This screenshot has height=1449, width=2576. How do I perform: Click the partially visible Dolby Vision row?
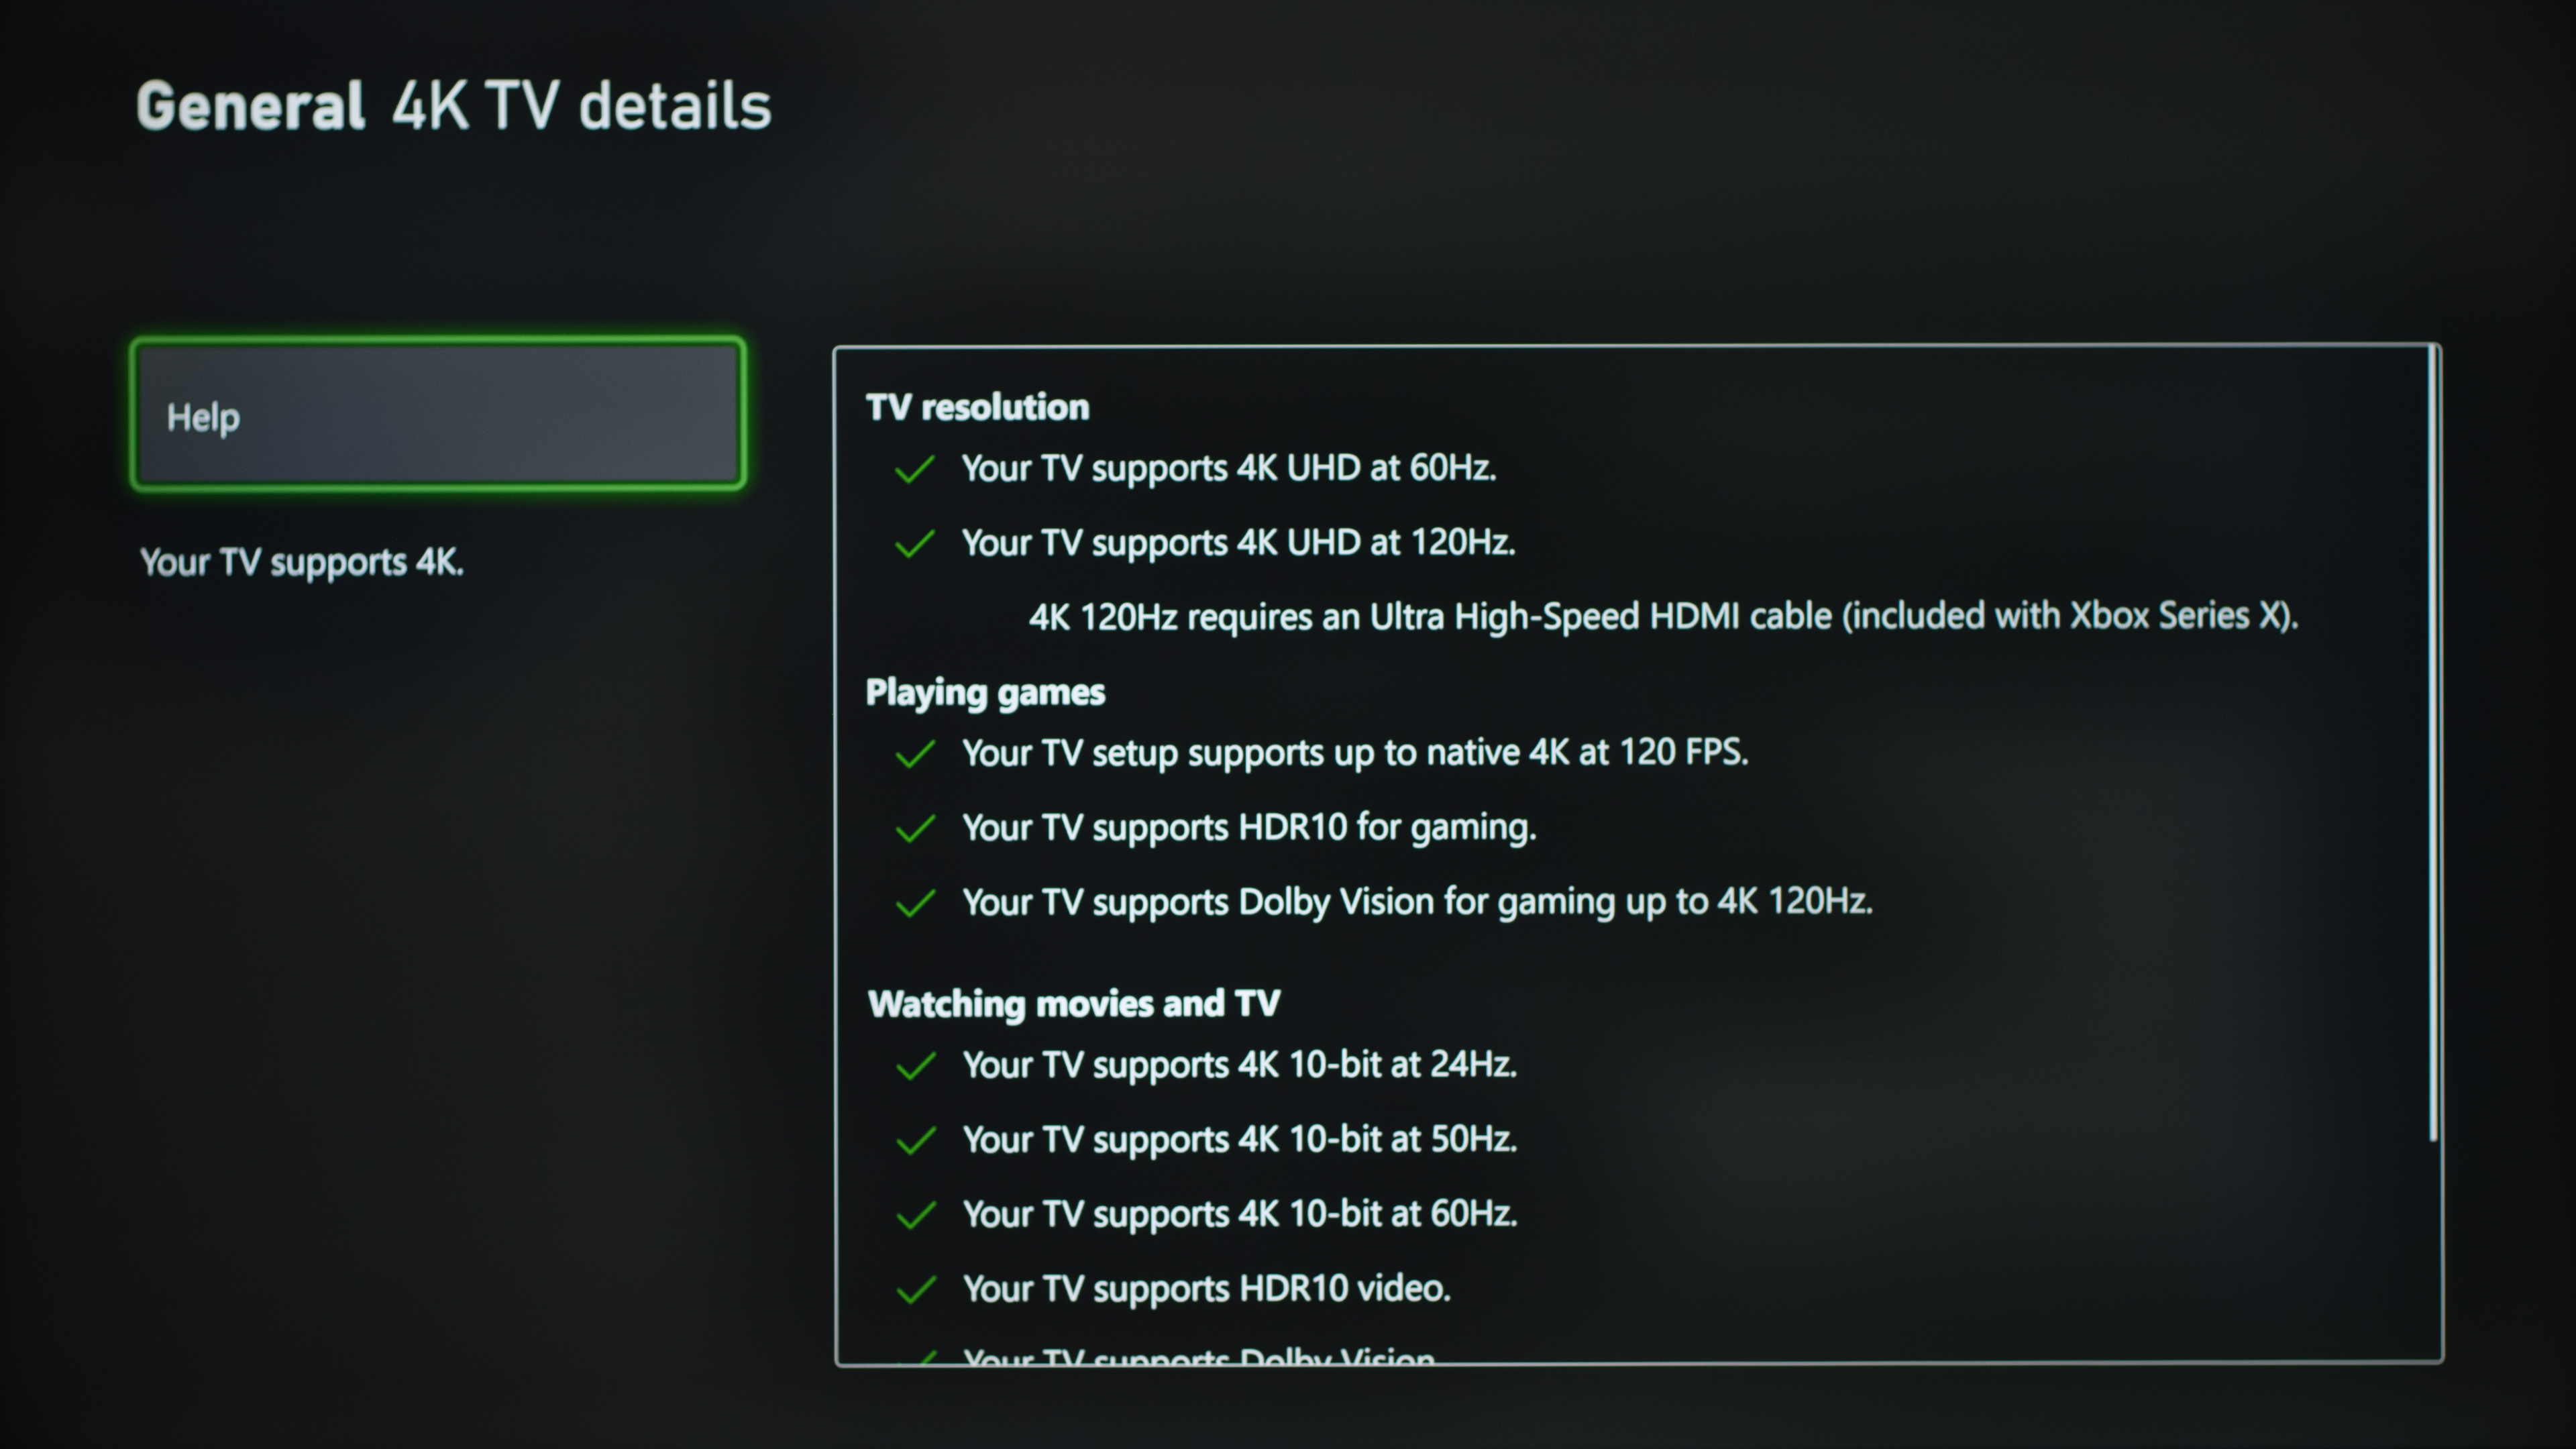[x=1198, y=1356]
